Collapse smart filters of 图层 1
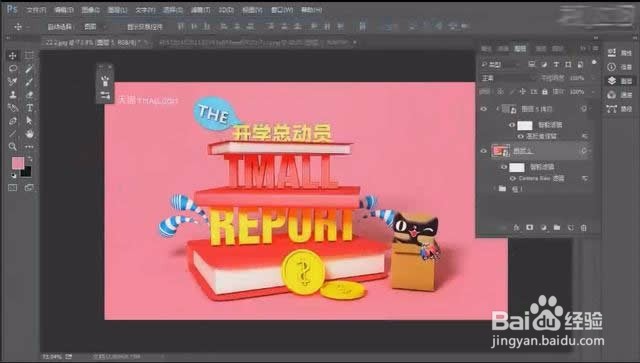Image resolution: width=640 pixels, height=363 pixels. tap(591, 151)
